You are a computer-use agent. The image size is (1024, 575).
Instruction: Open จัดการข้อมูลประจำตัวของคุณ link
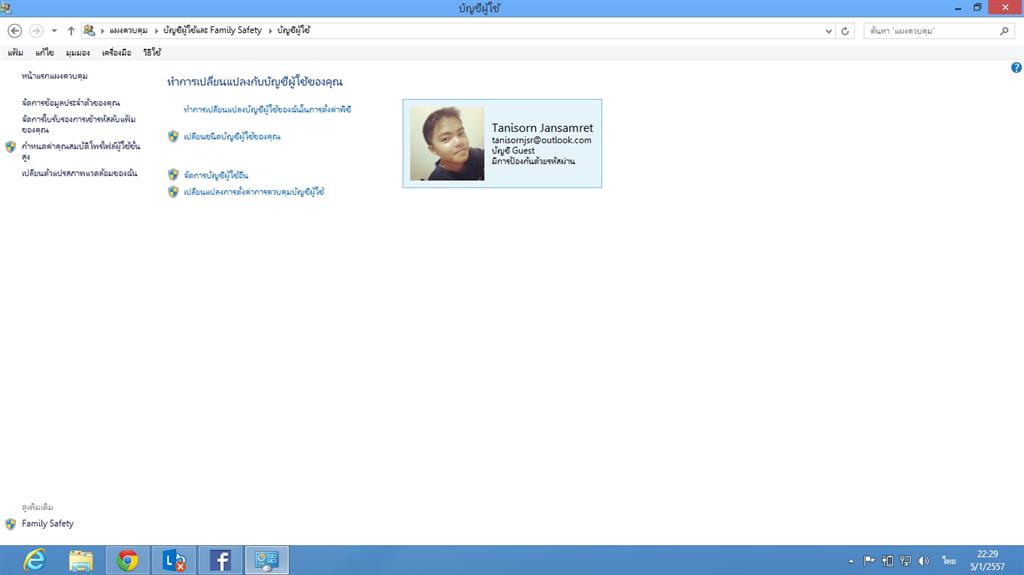click(71, 103)
